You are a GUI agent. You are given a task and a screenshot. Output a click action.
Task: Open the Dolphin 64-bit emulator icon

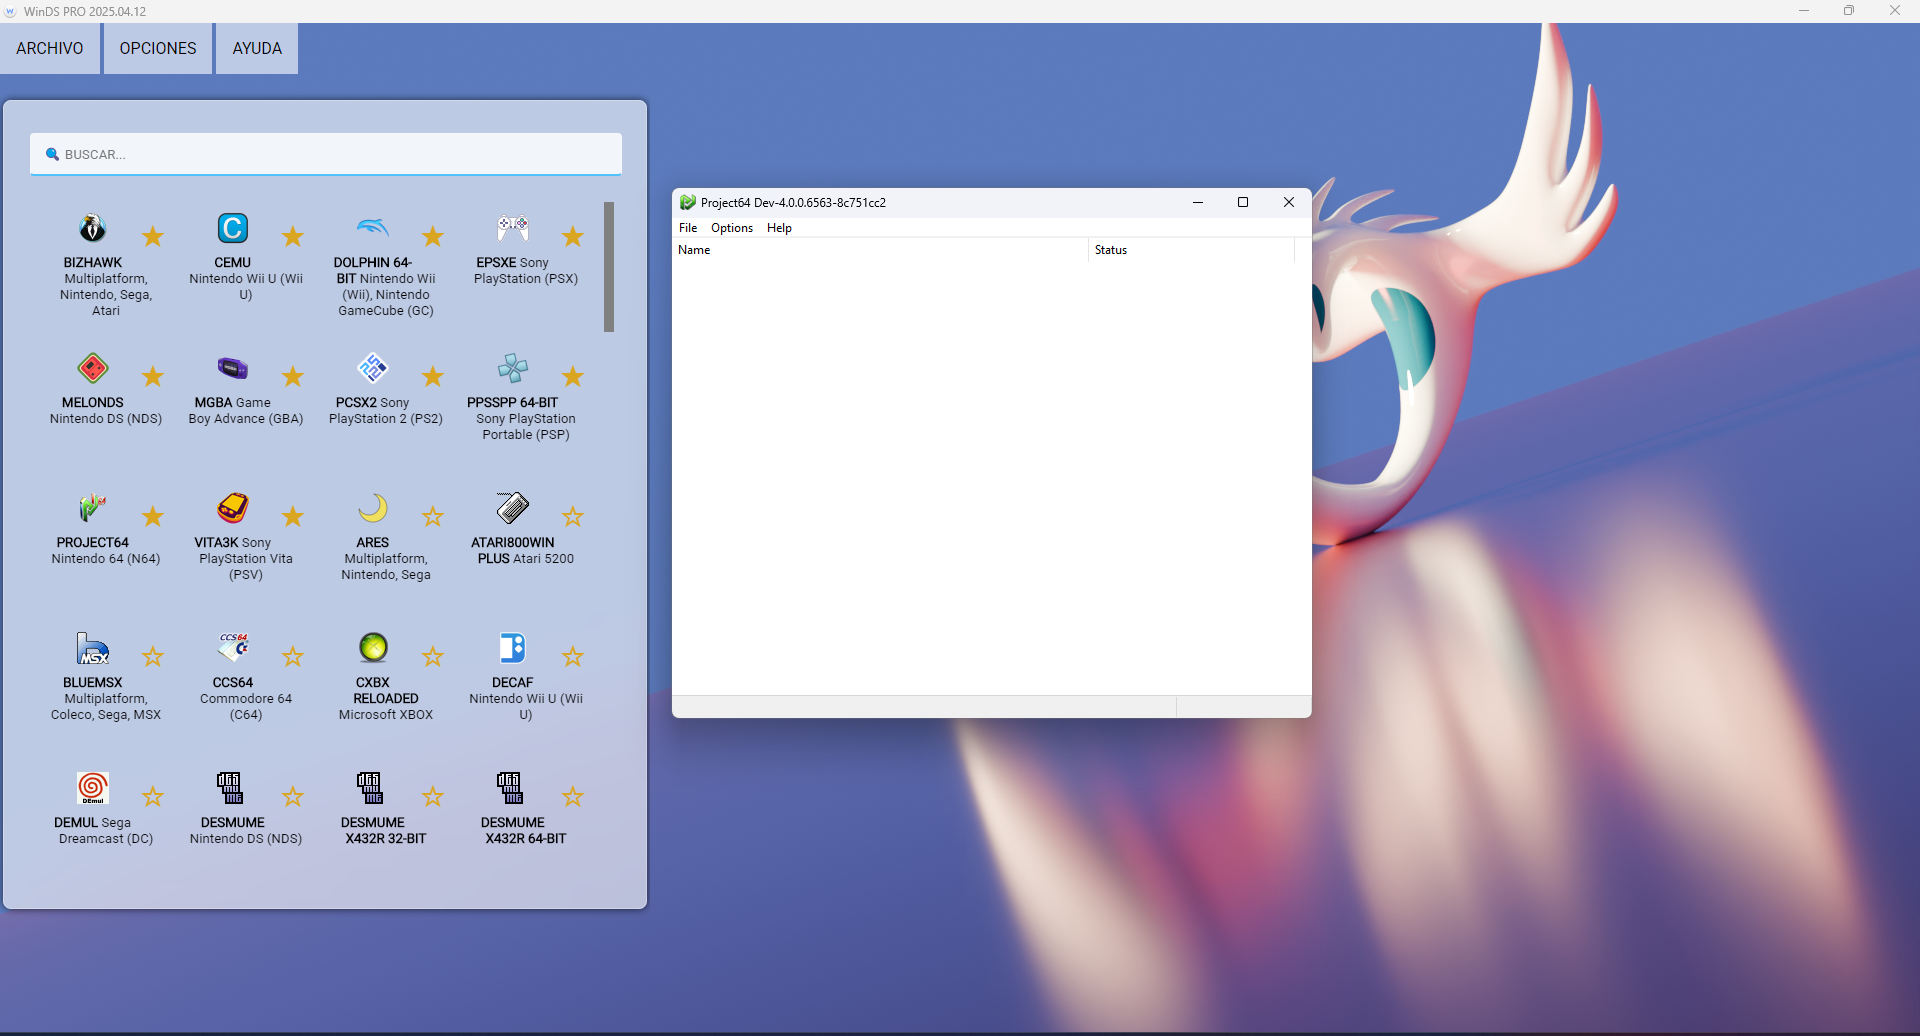tap(373, 228)
